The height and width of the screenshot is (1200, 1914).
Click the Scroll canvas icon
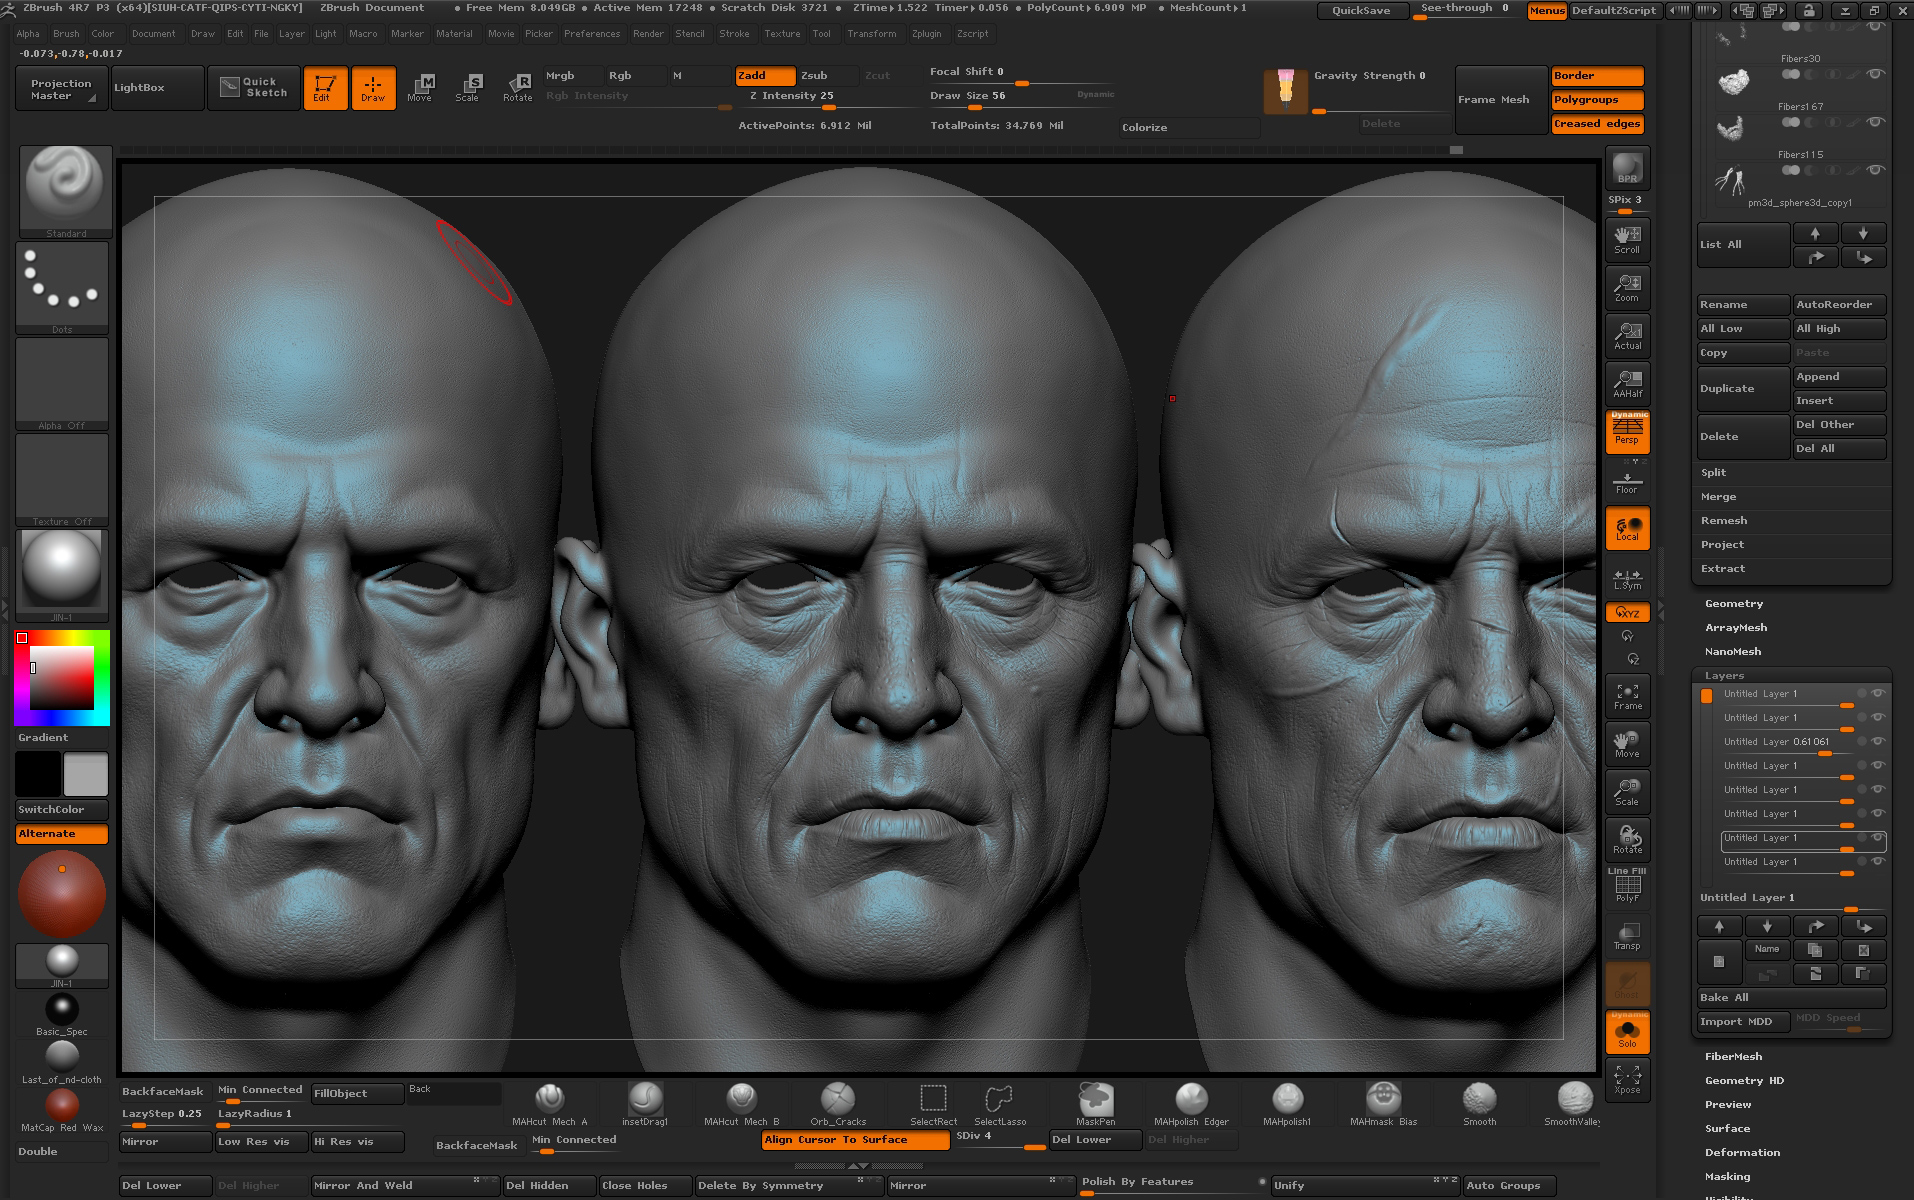(1627, 239)
